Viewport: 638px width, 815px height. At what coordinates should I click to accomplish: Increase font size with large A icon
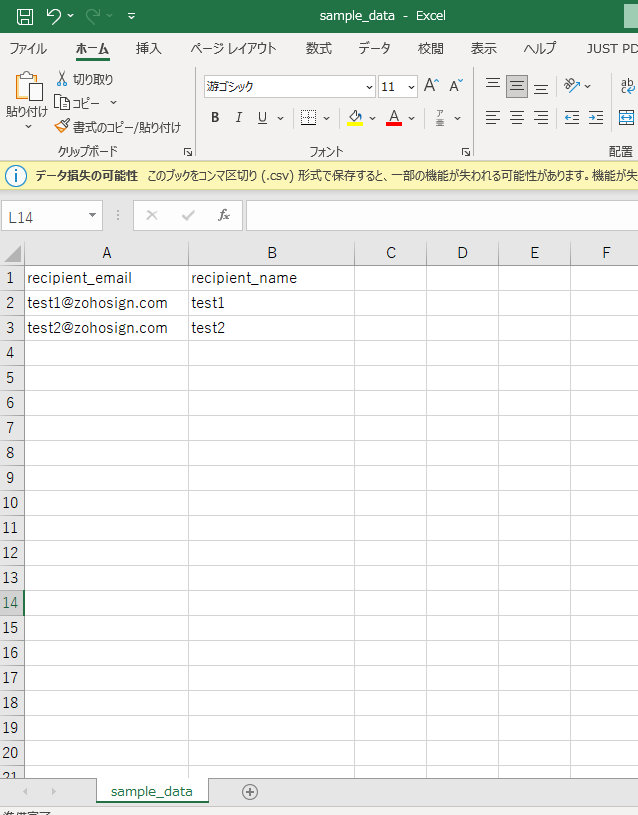pyautogui.click(x=431, y=86)
